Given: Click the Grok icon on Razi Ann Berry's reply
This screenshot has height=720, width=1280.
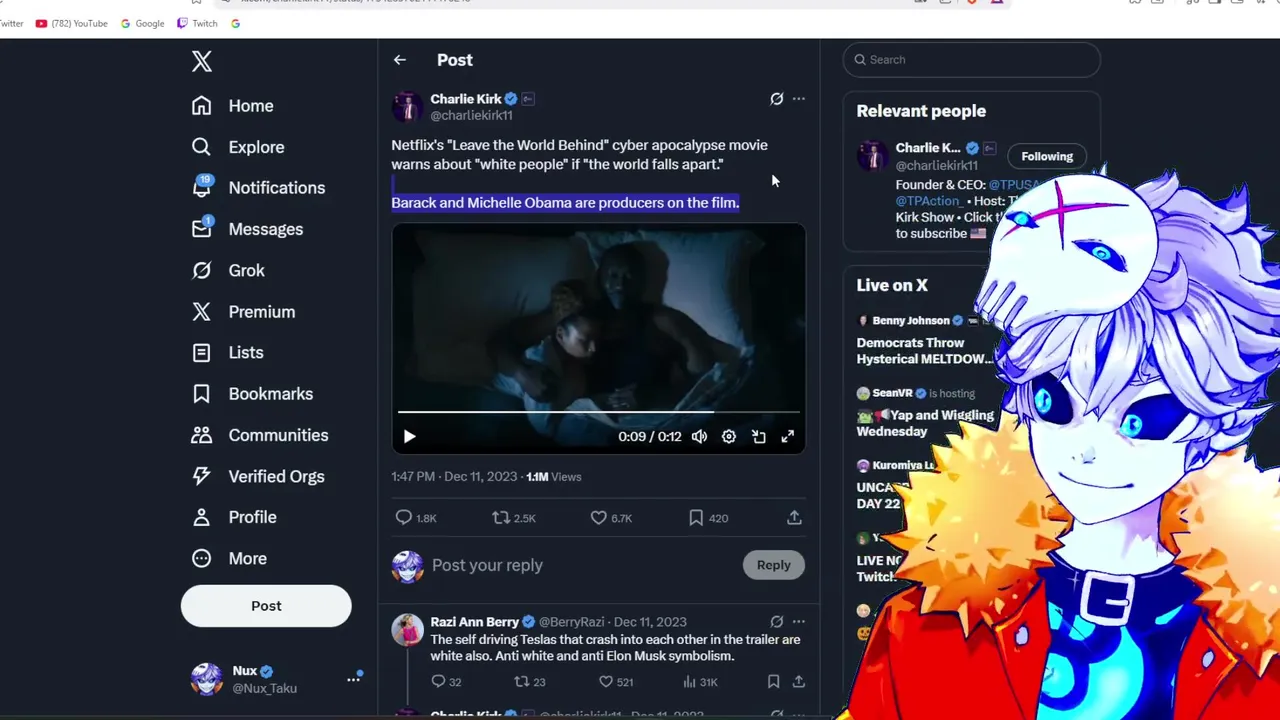Looking at the screenshot, I should pyautogui.click(x=776, y=622).
